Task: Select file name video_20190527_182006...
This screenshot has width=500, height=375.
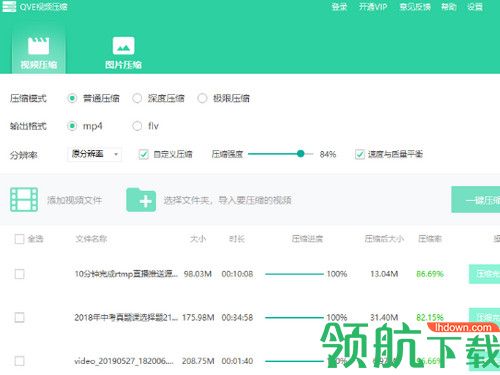Action: pyautogui.click(x=124, y=361)
